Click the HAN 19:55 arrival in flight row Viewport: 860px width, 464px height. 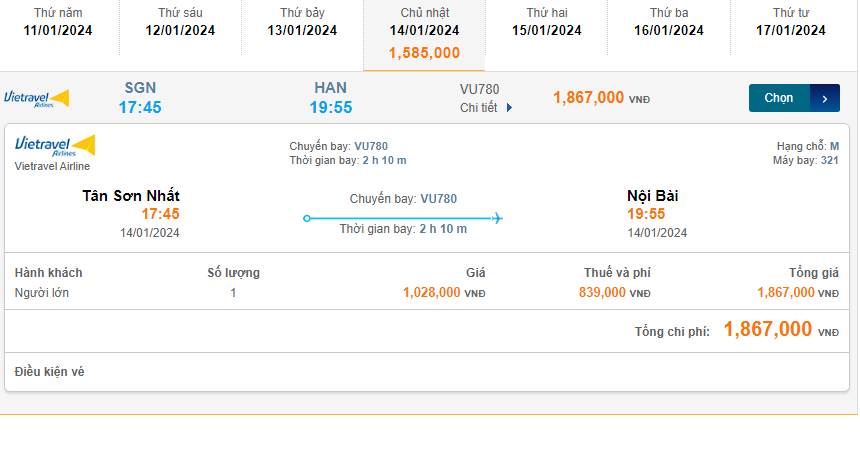(330, 98)
